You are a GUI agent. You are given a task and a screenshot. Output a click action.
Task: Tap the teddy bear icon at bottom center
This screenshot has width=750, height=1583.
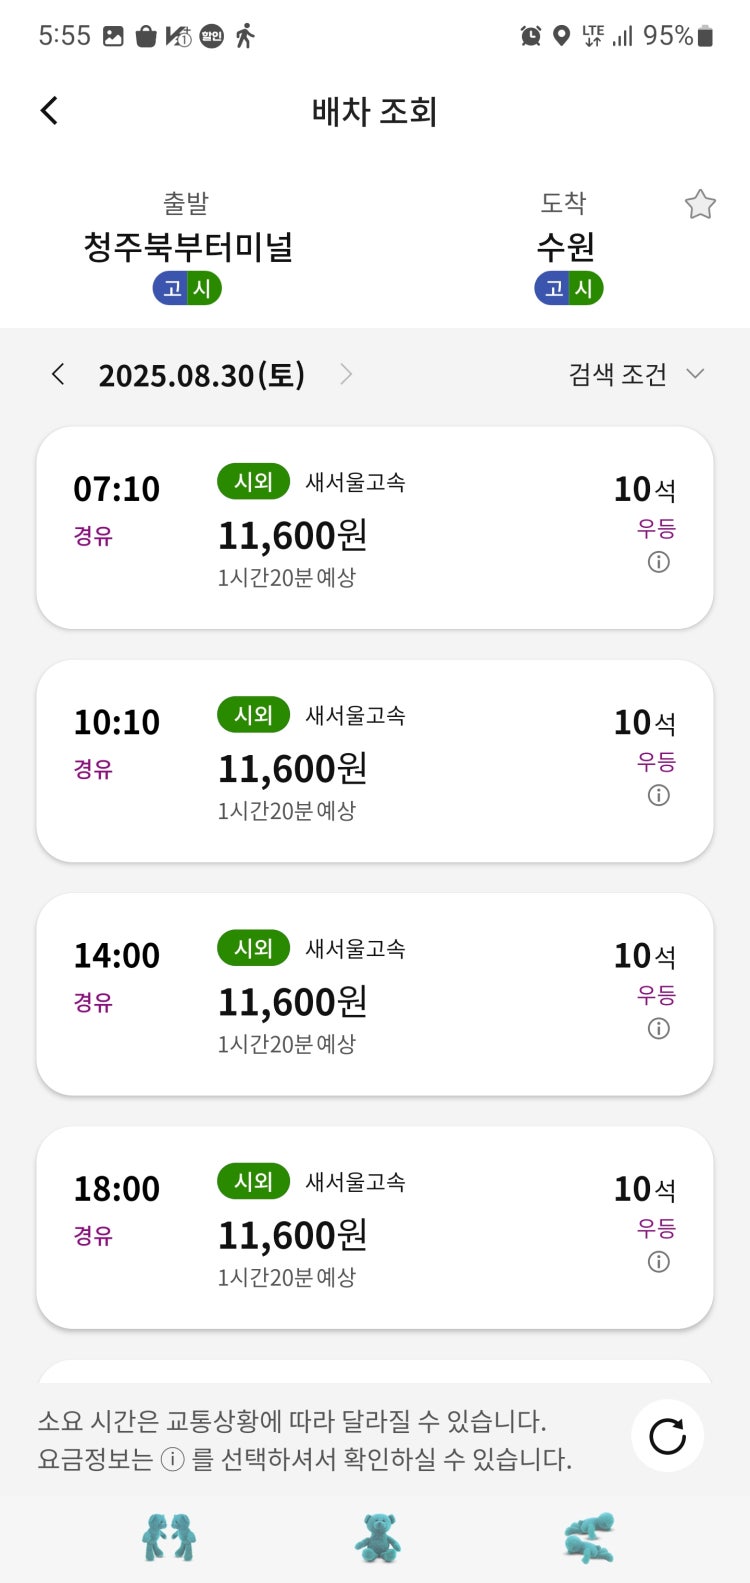click(377, 1538)
